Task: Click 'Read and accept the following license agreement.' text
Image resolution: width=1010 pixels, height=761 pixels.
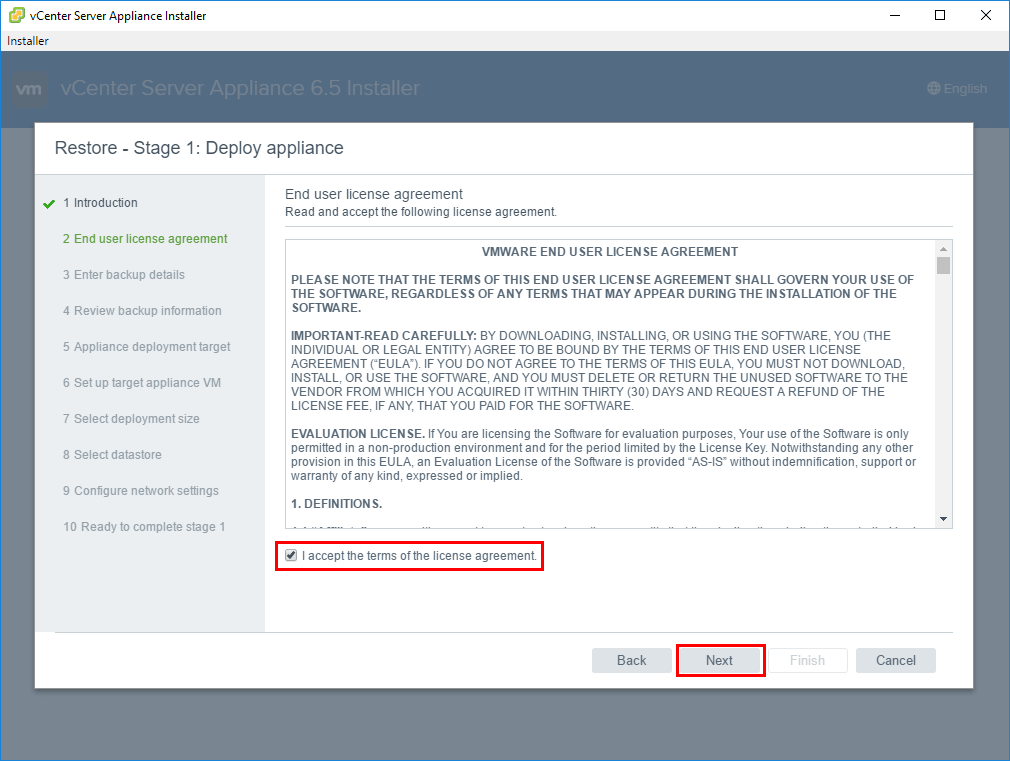Action: tap(421, 212)
